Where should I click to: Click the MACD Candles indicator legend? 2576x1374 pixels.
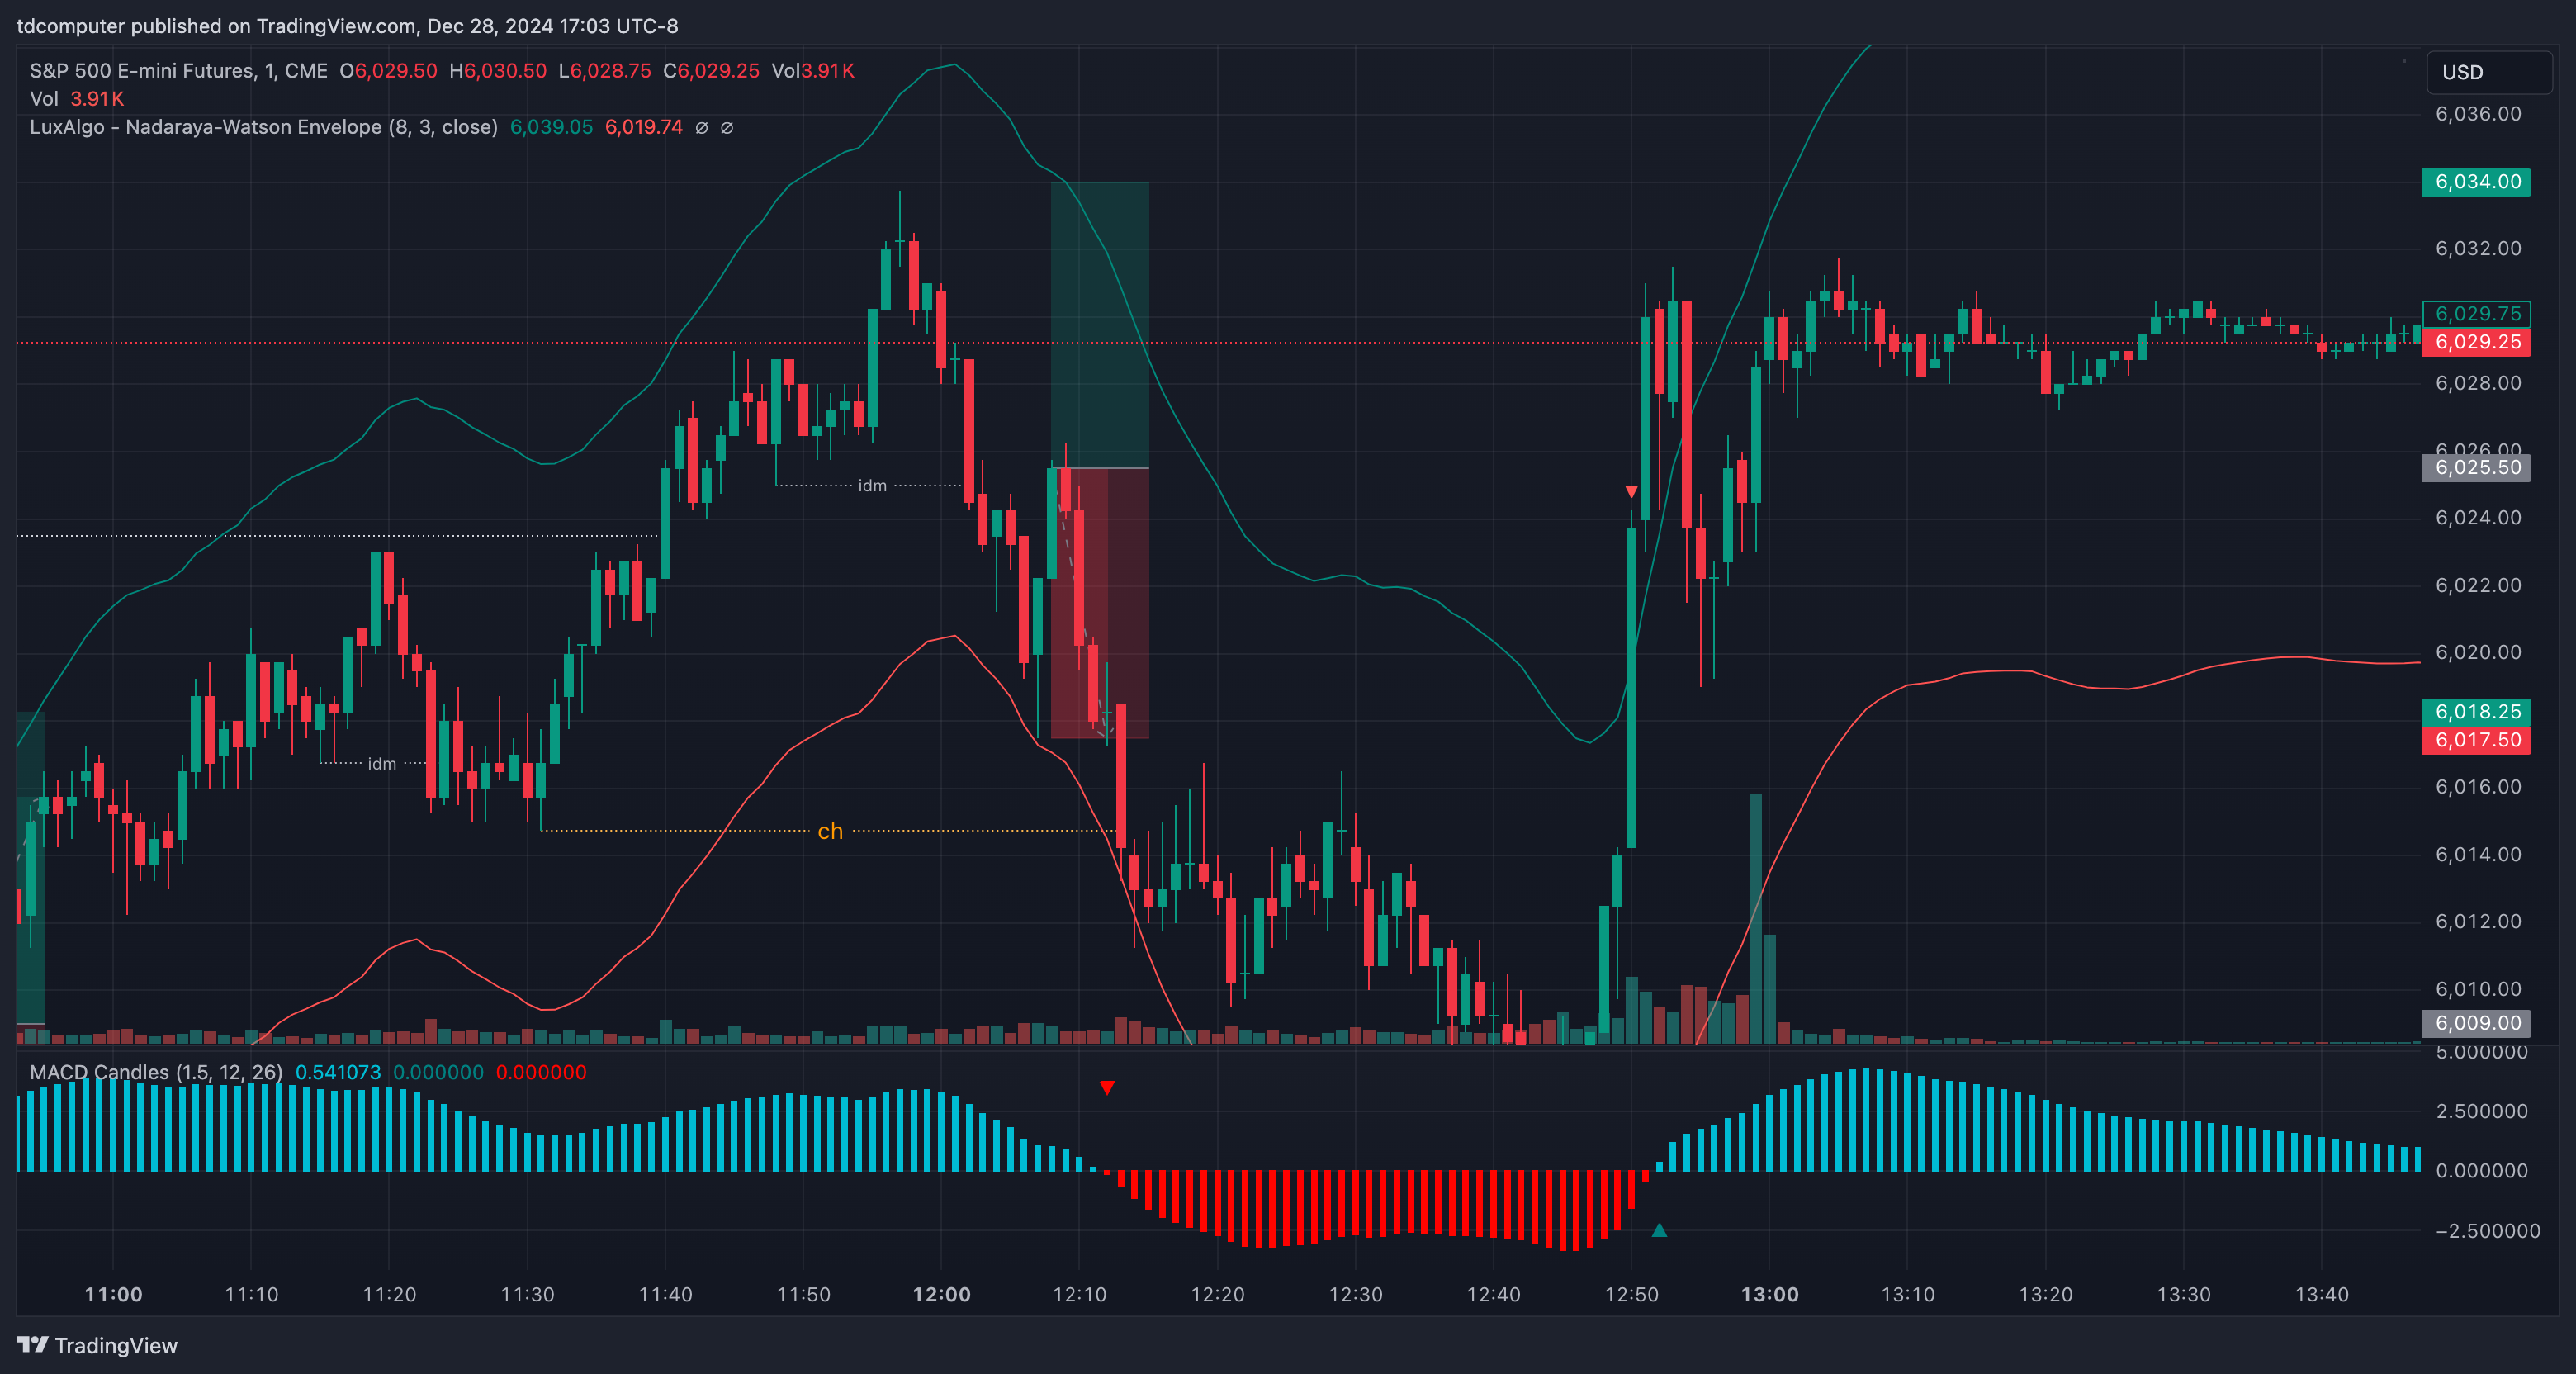tap(156, 1072)
